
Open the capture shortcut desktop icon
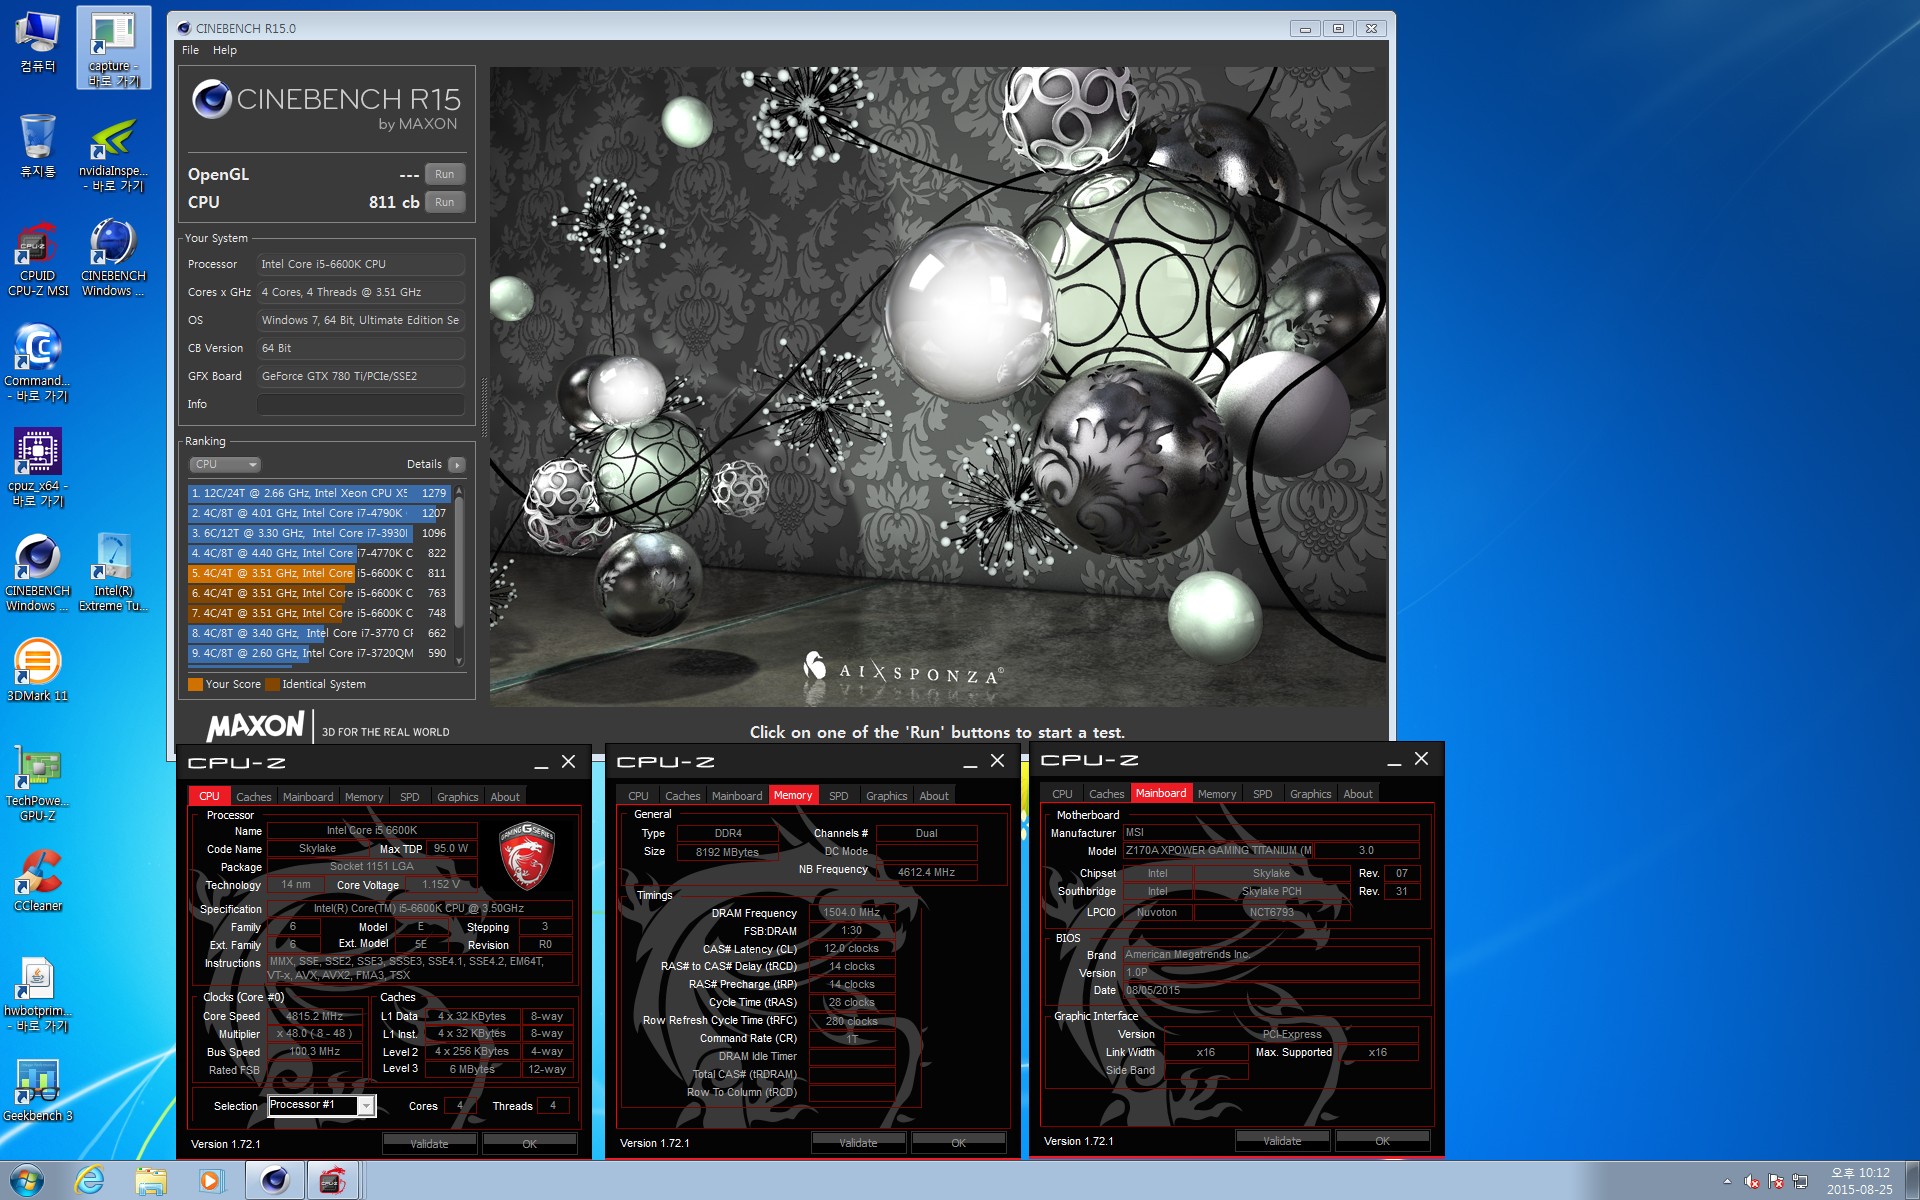[113, 48]
